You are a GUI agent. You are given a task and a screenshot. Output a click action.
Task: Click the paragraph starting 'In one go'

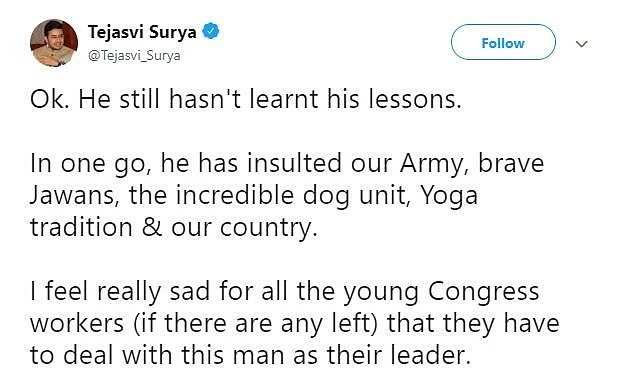[x=287, y=195]
